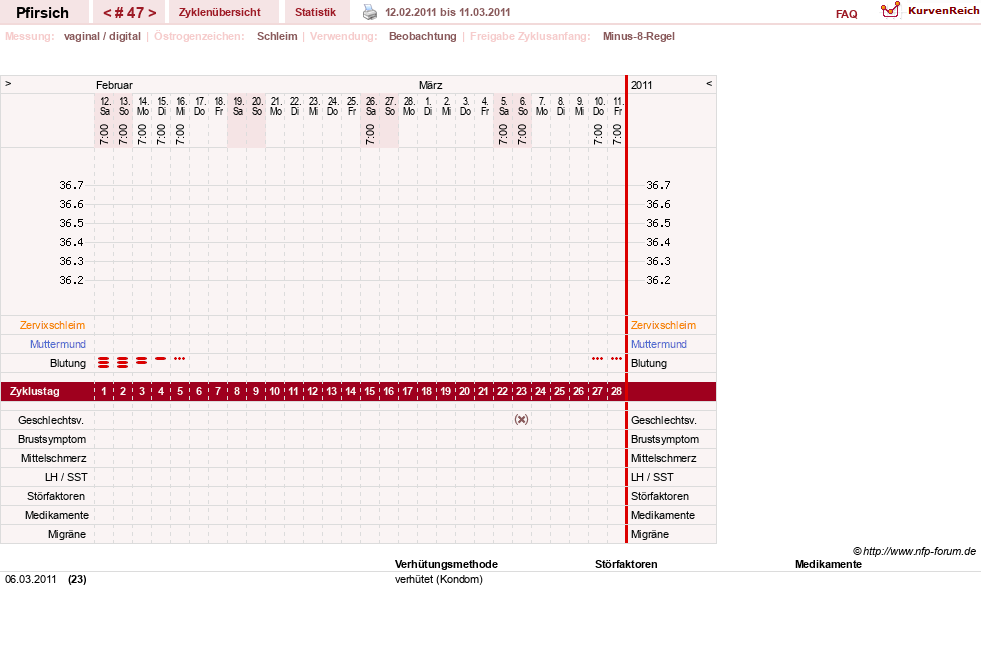
Task: Click right-side Muttermund label
Action: tap(659, 344)
